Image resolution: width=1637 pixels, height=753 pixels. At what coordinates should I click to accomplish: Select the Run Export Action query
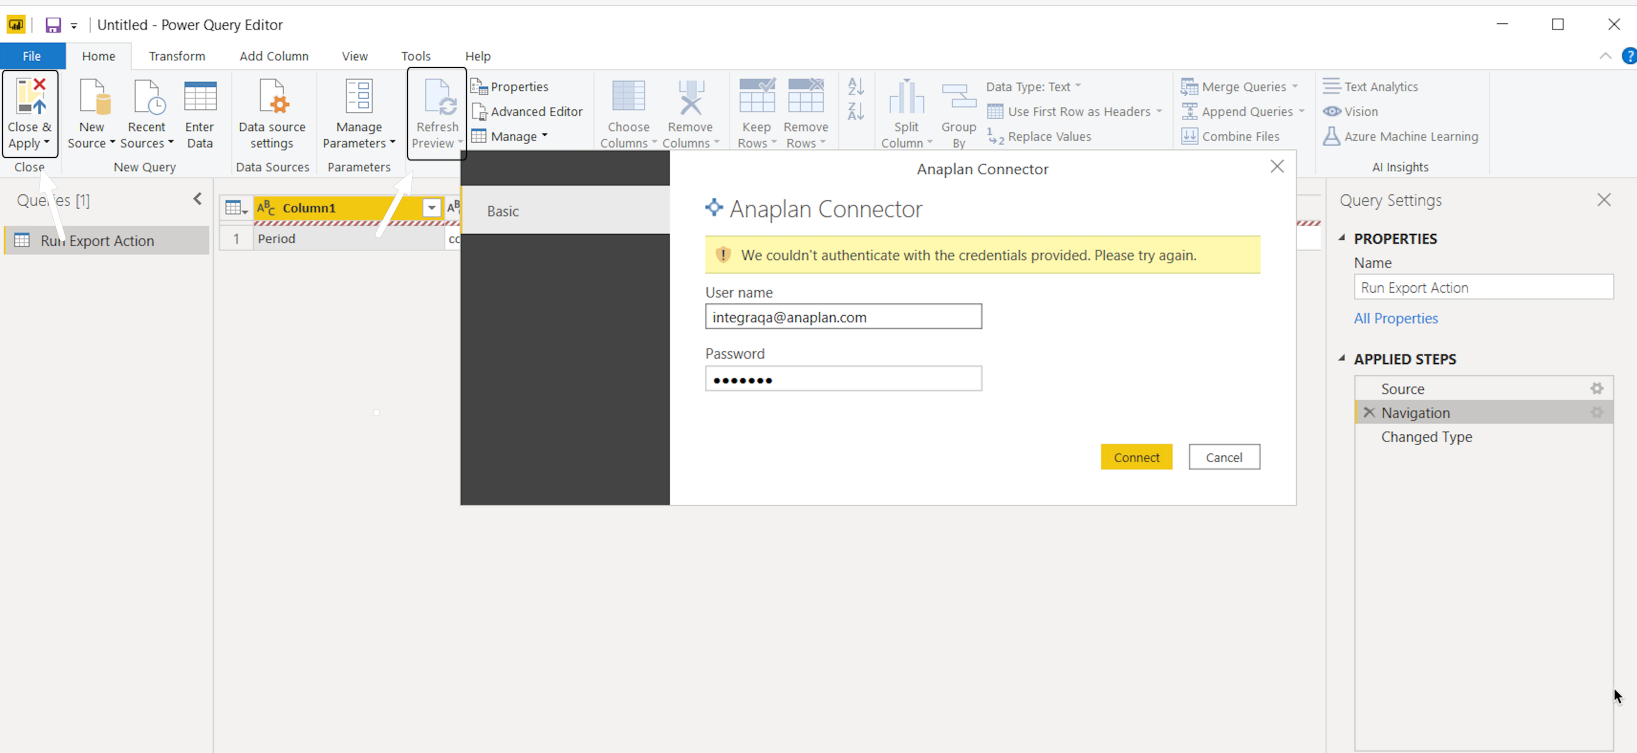click(x=106, y=240)
